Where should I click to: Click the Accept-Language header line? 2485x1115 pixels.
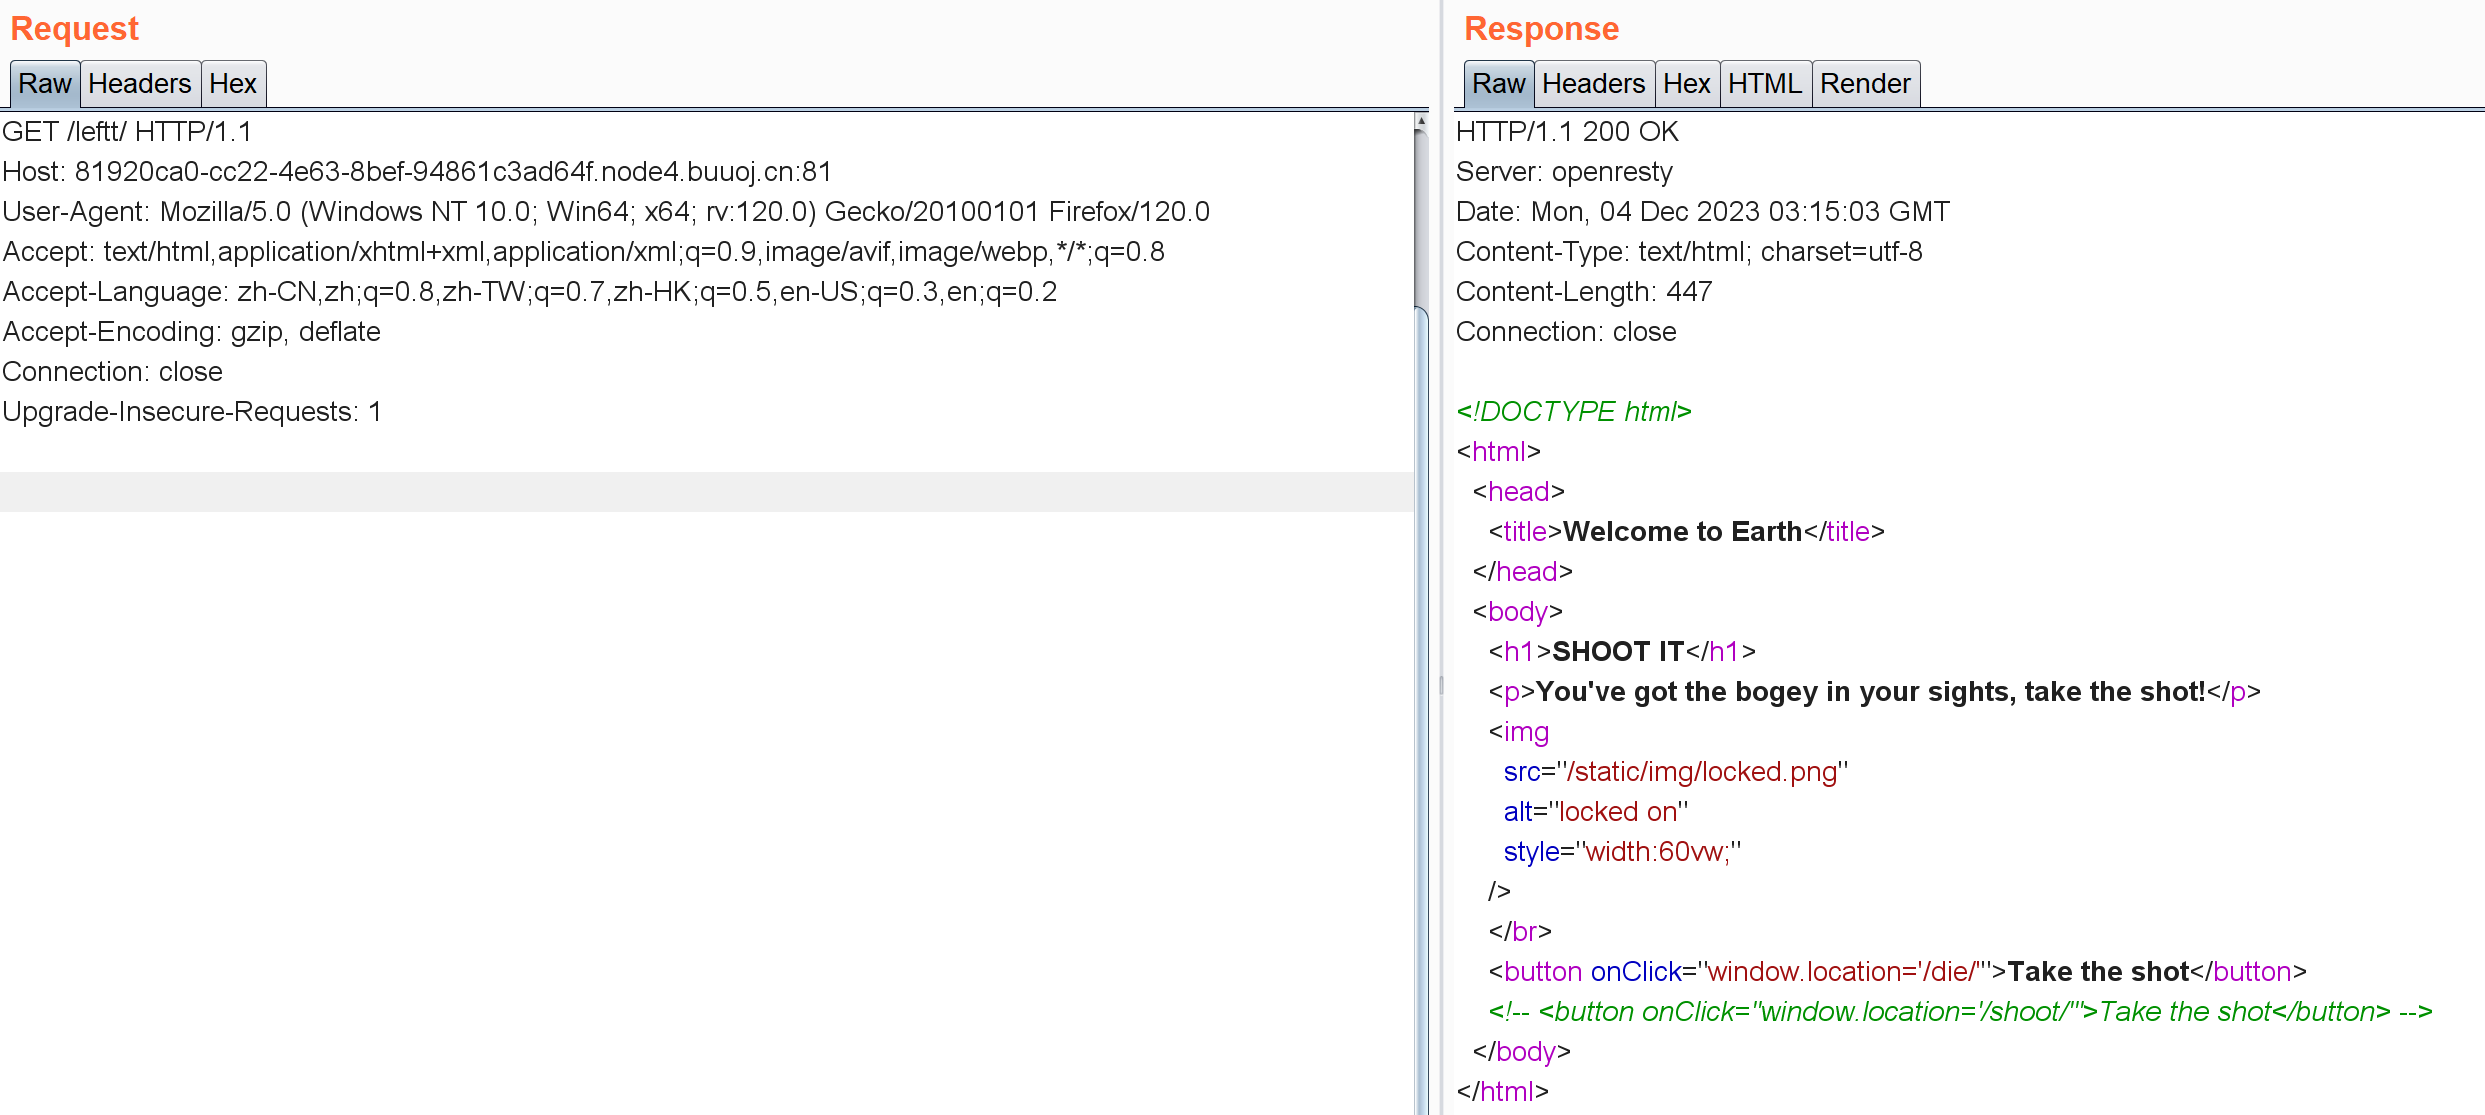point(530,292)
